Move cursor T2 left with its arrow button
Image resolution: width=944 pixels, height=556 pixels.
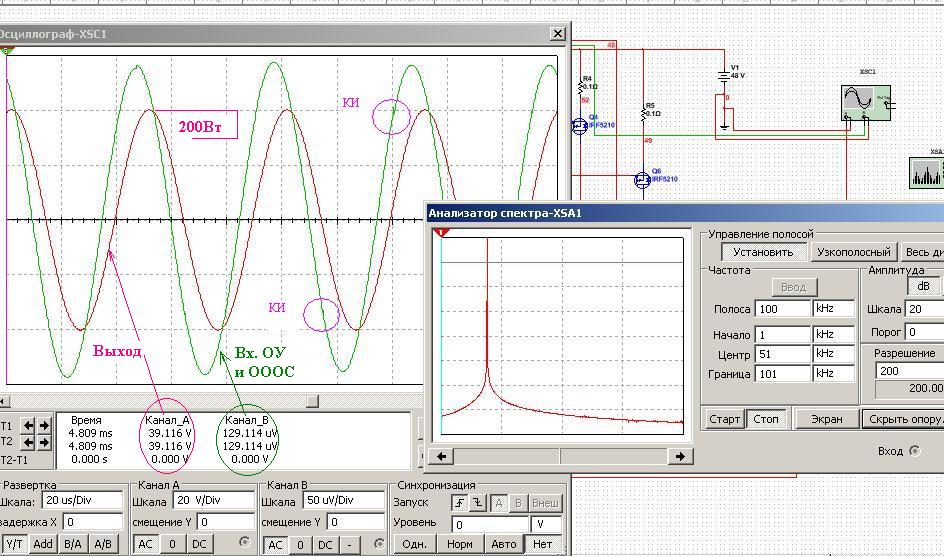point(28,443)
